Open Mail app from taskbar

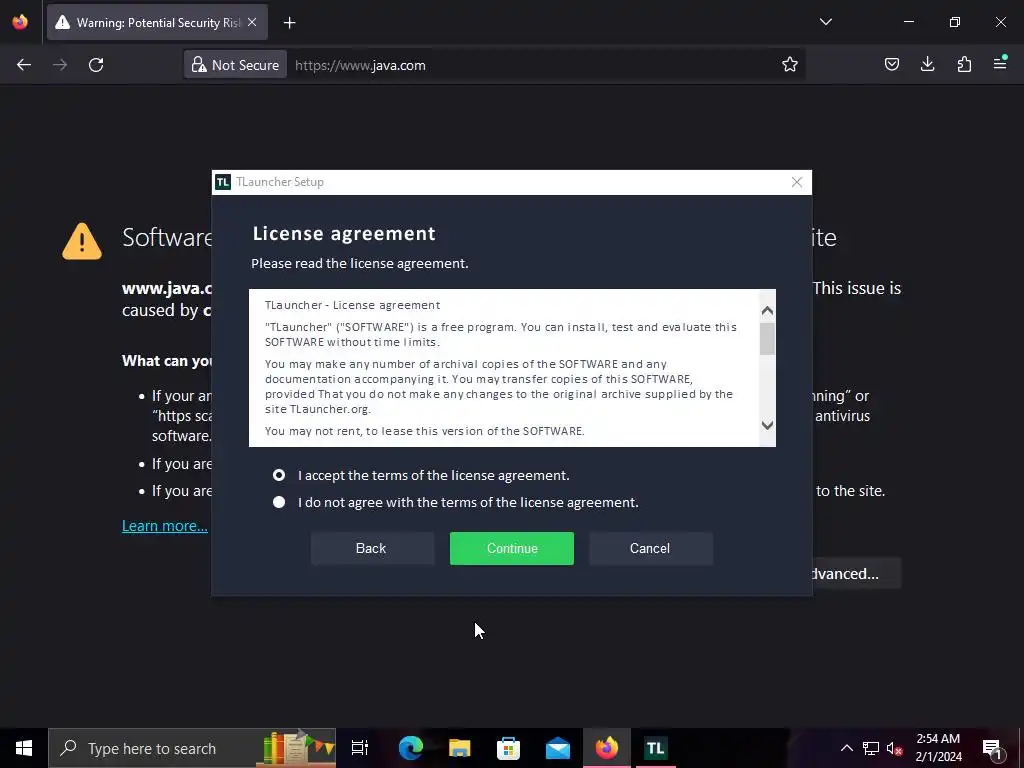tap(558, 748)
